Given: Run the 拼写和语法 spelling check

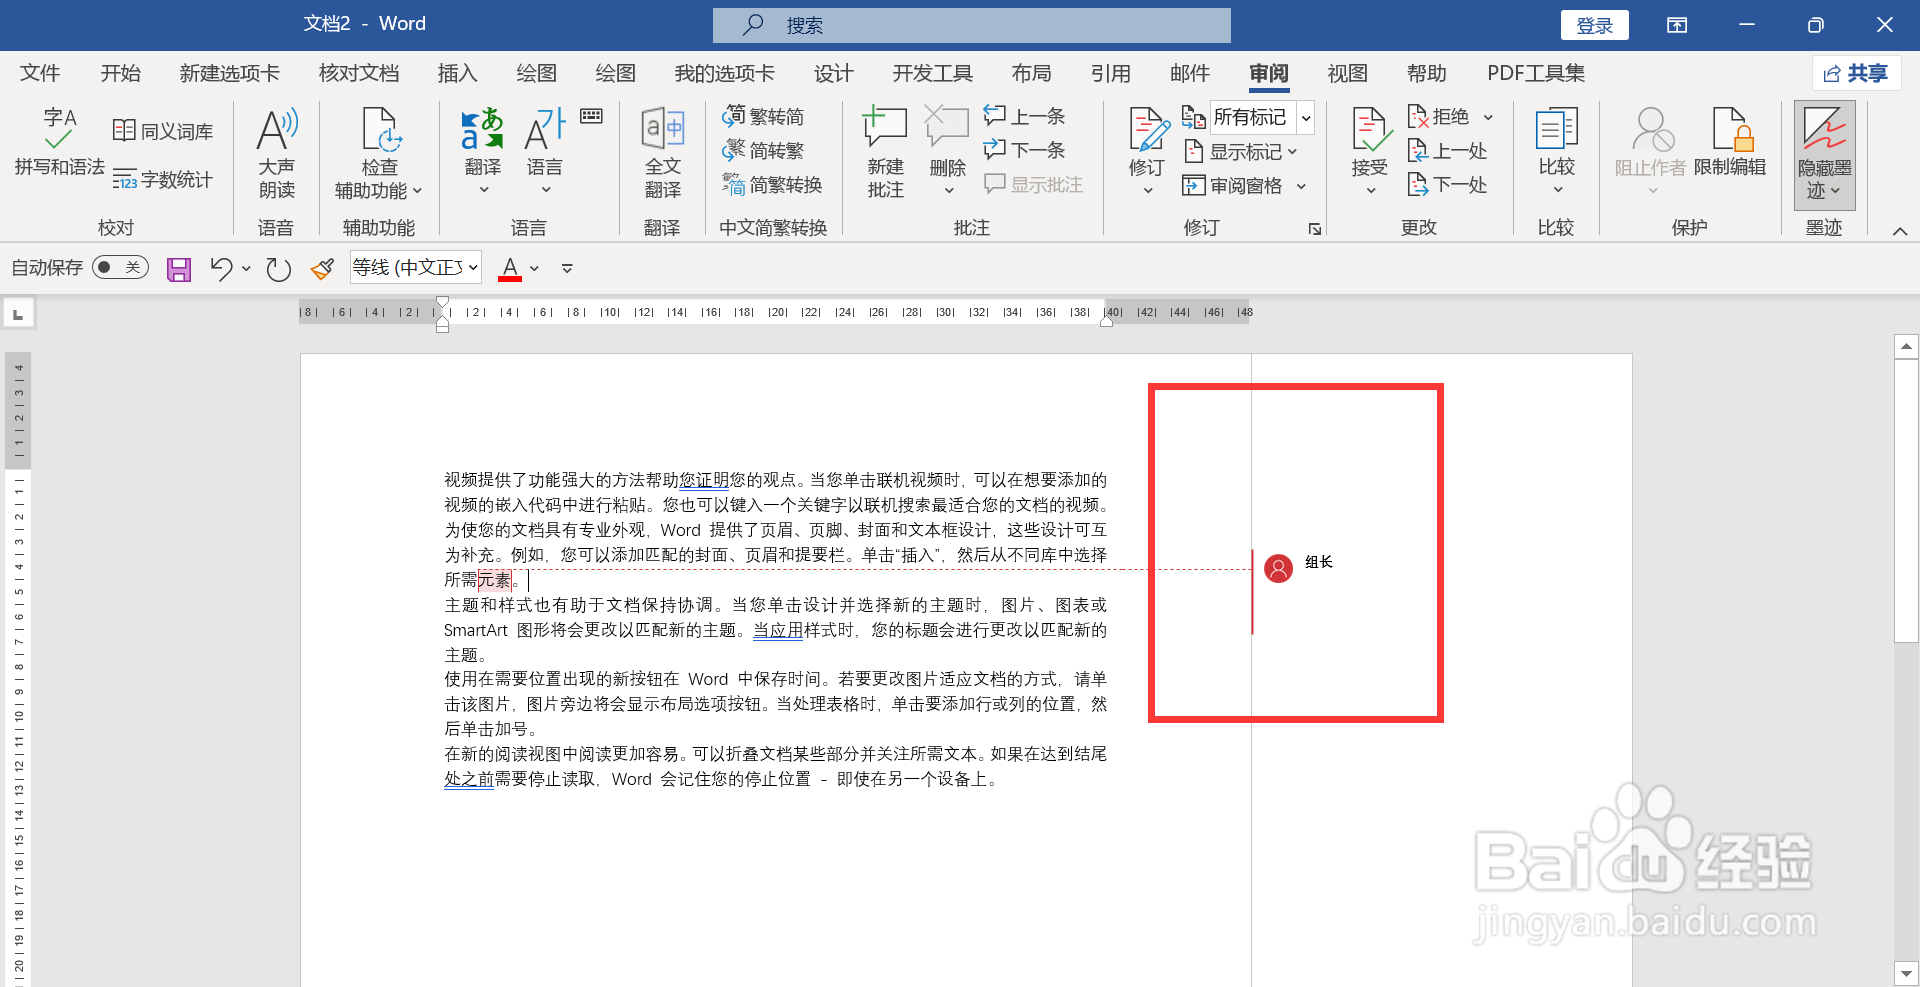Looking at the screenshot, I should point(59,141).
